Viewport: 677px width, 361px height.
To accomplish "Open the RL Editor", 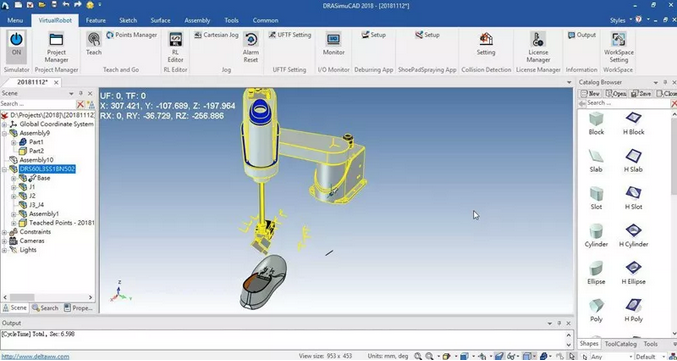I will pos(175,48).
